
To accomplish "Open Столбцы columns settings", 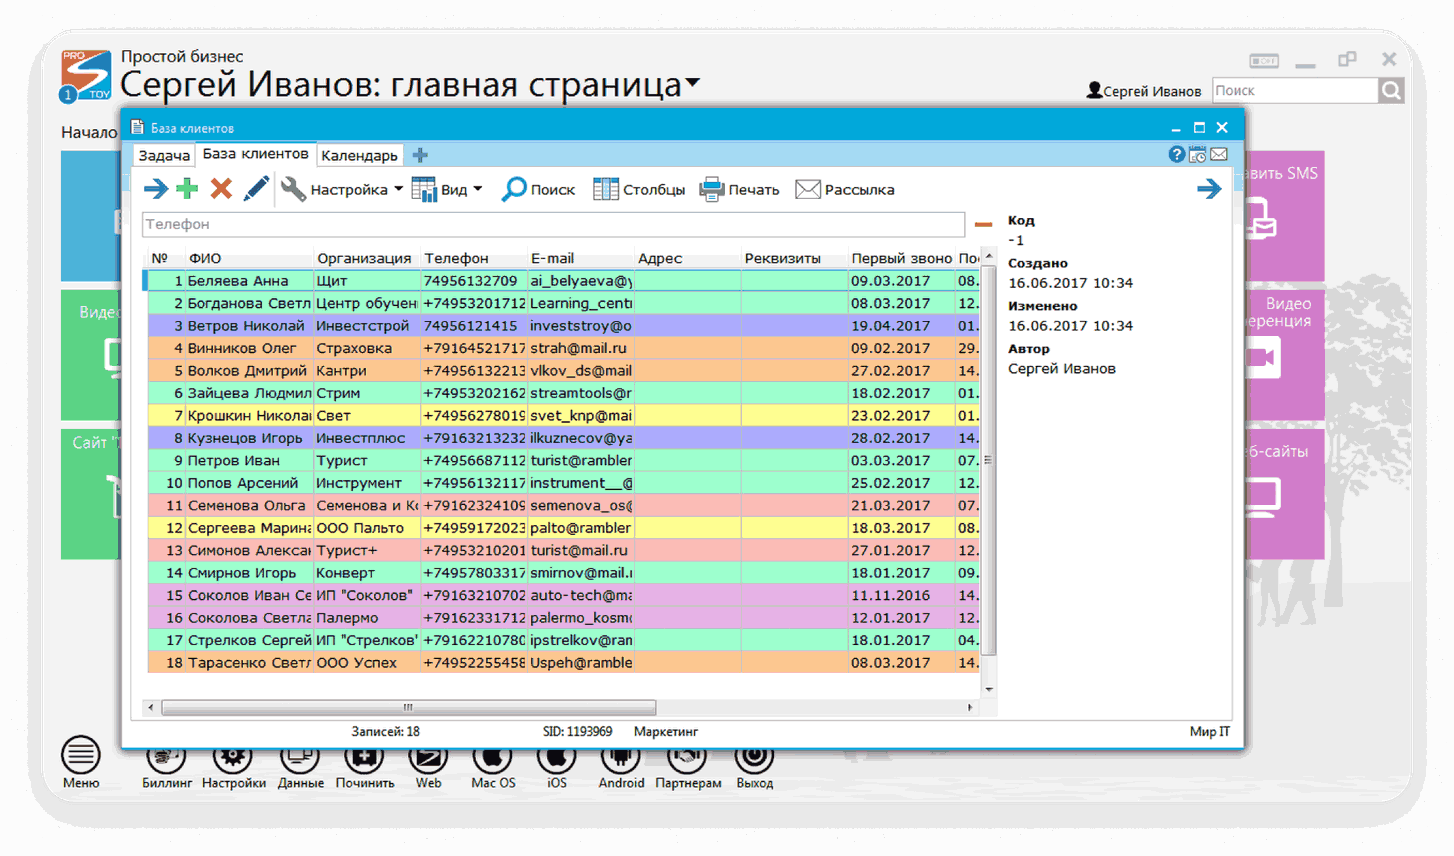I will (x=639, y=189).
